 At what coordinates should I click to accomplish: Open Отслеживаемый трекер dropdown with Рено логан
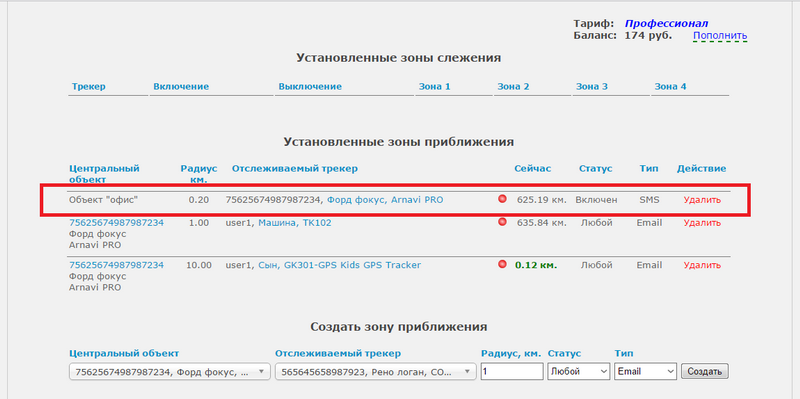(376, 371)
